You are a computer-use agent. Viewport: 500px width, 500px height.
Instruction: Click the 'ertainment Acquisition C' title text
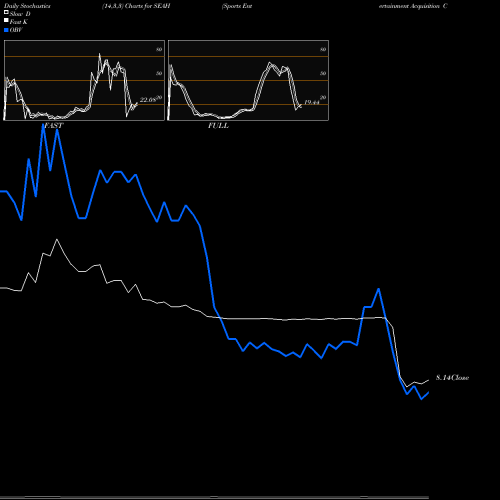413,6
